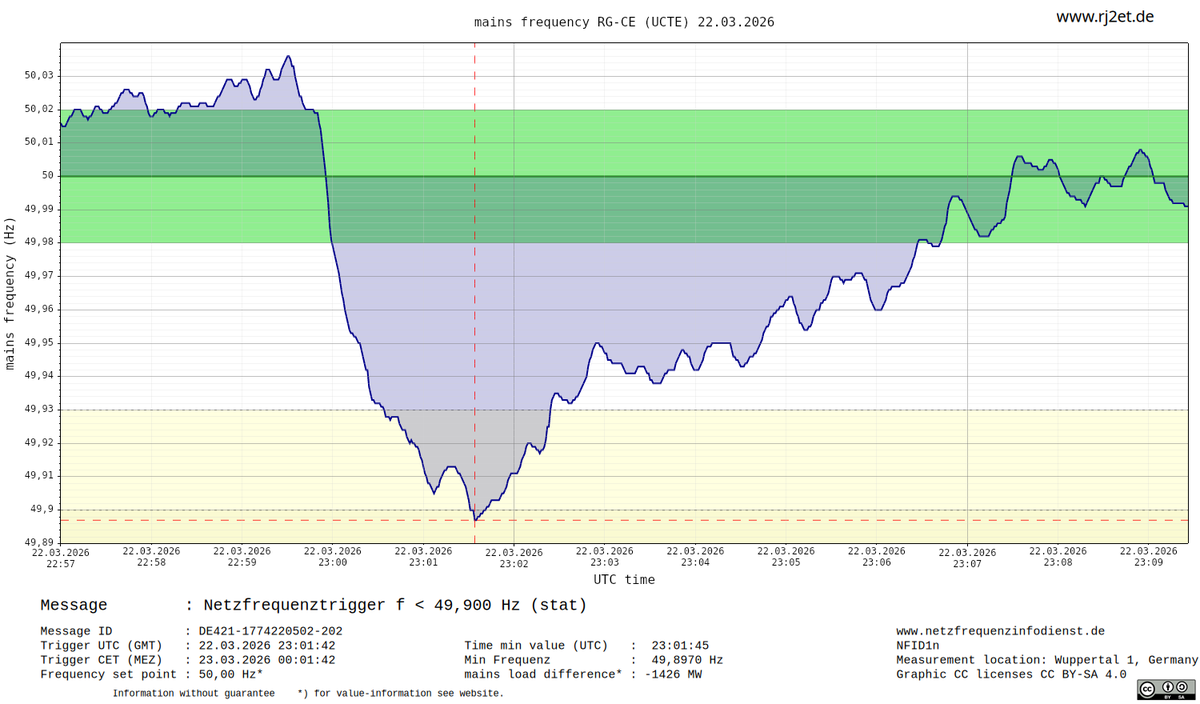Click the Creative Commons license badge
Screen dimensions: 1200x704
pyautogui.click(x=1166, y=688)
